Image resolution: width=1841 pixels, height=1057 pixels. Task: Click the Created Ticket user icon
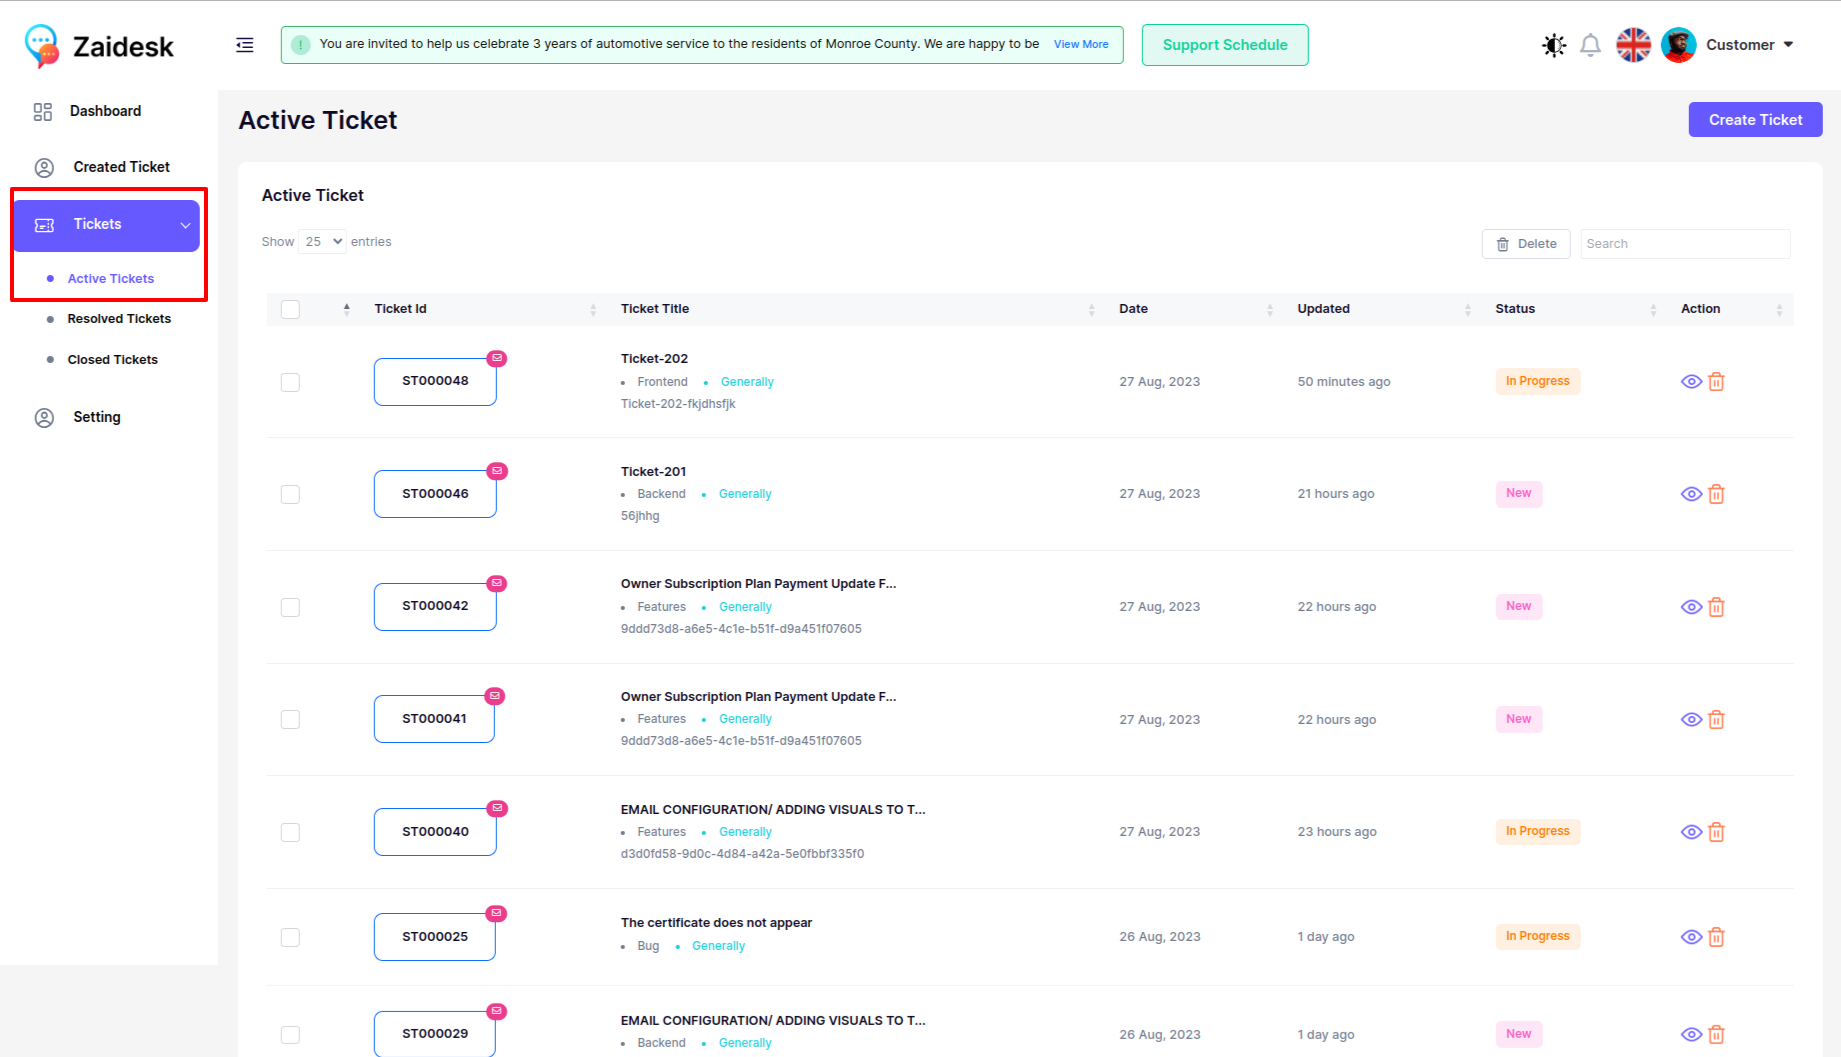click(44, 167)
